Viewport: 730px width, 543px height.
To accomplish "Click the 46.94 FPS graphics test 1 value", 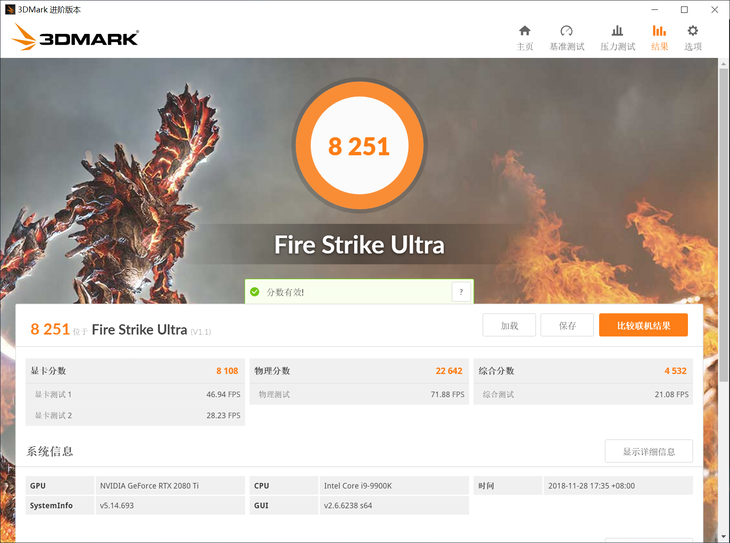I will point(223,394).
